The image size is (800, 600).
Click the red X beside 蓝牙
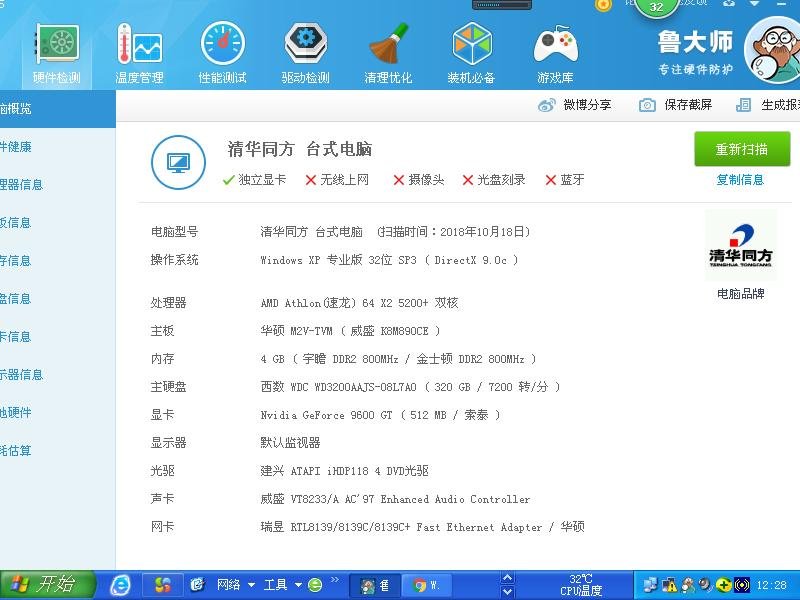(x=551, y=181)
